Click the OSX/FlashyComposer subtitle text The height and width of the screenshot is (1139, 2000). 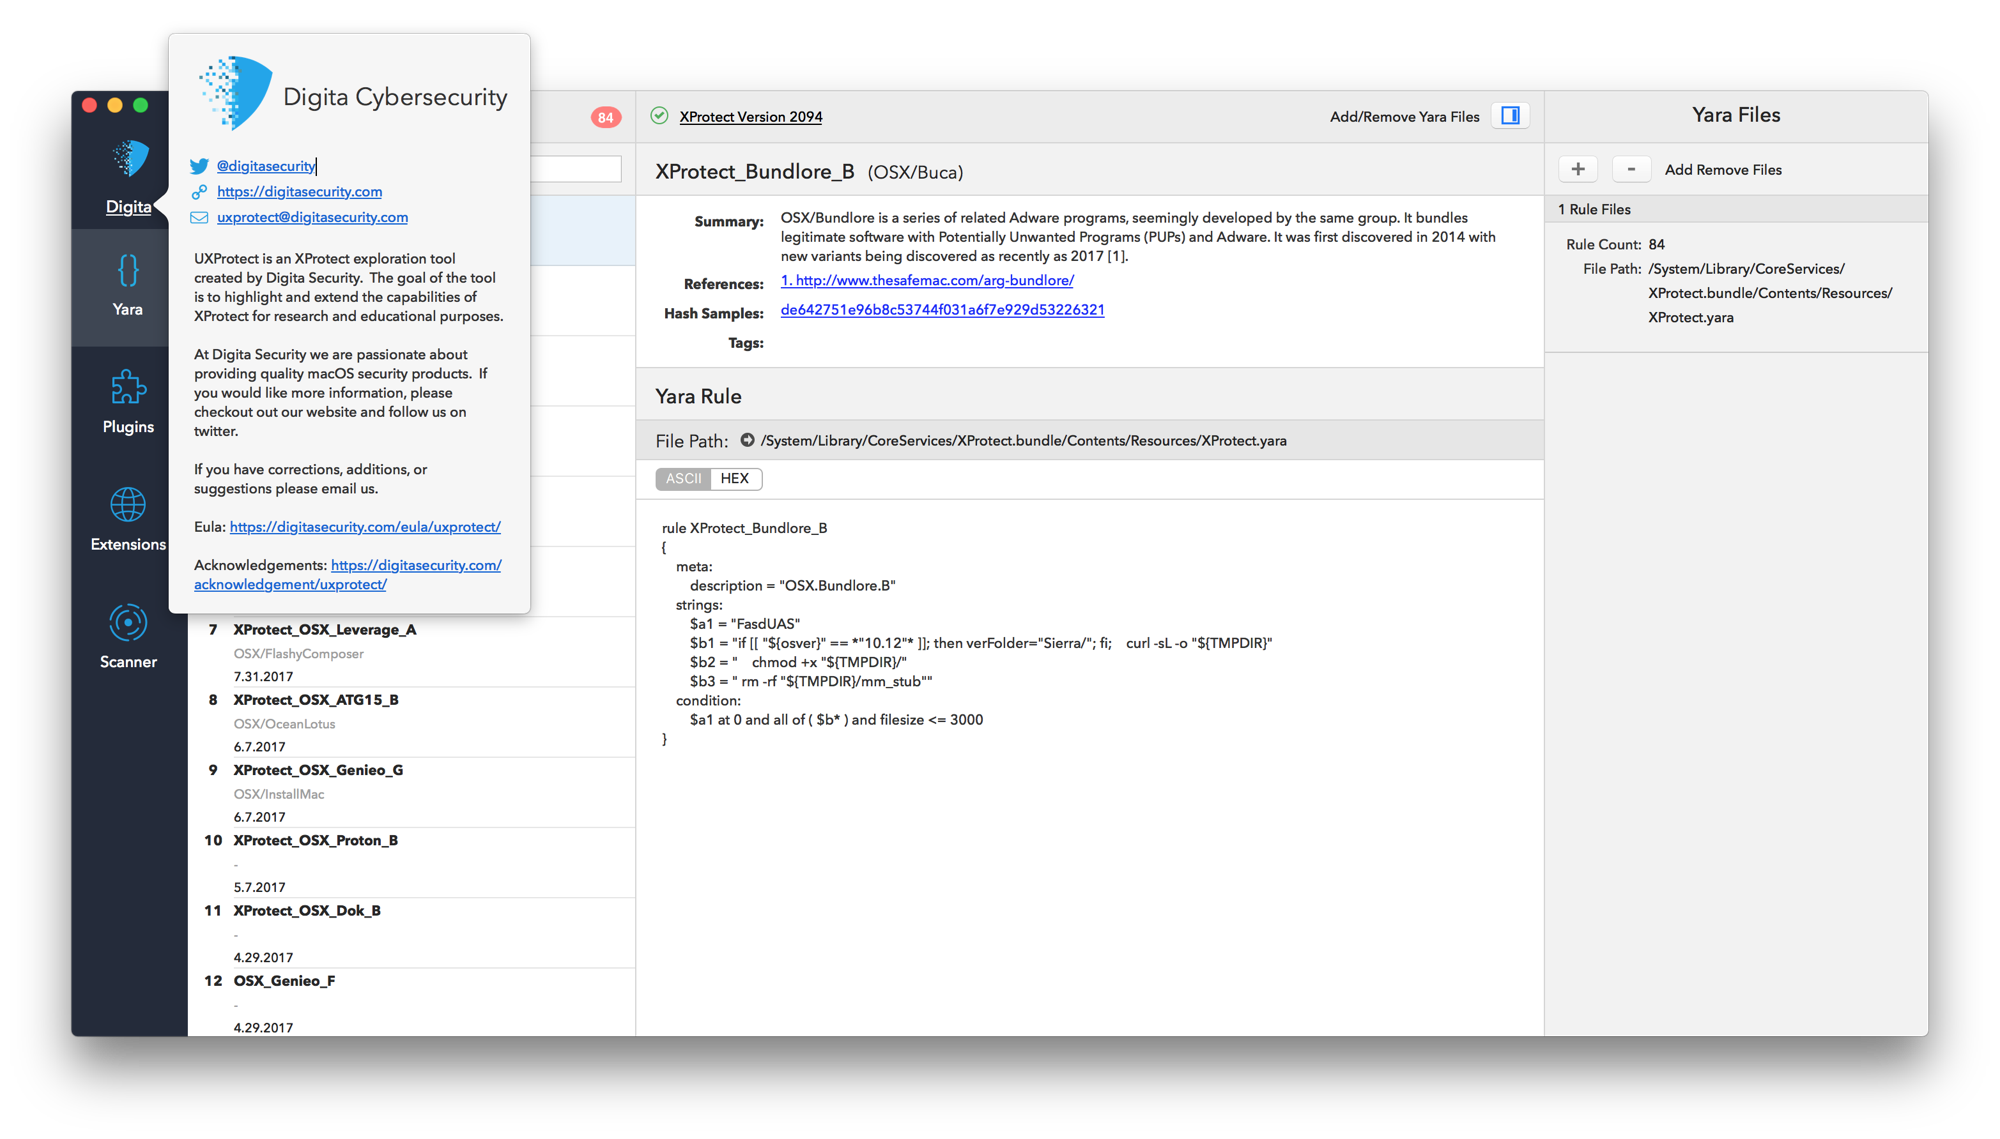(298, 654)
